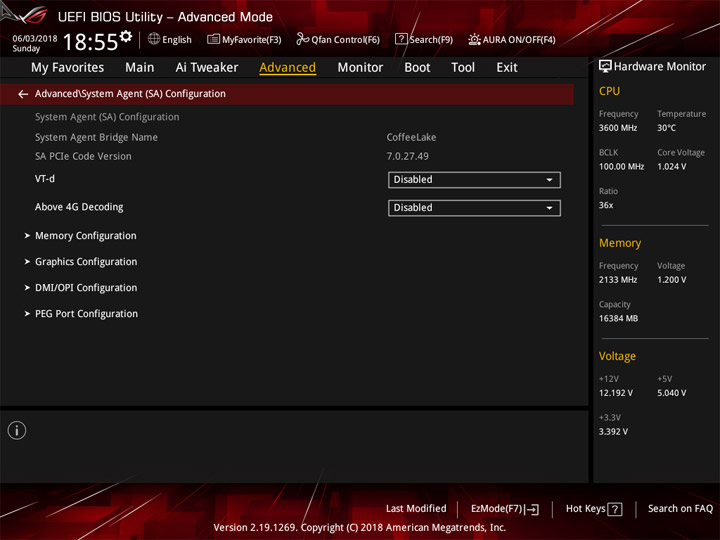This screenshot has height=540, width=720.
Task: Click the Qfan Control fan icon
Action: (x=302, y=39)
